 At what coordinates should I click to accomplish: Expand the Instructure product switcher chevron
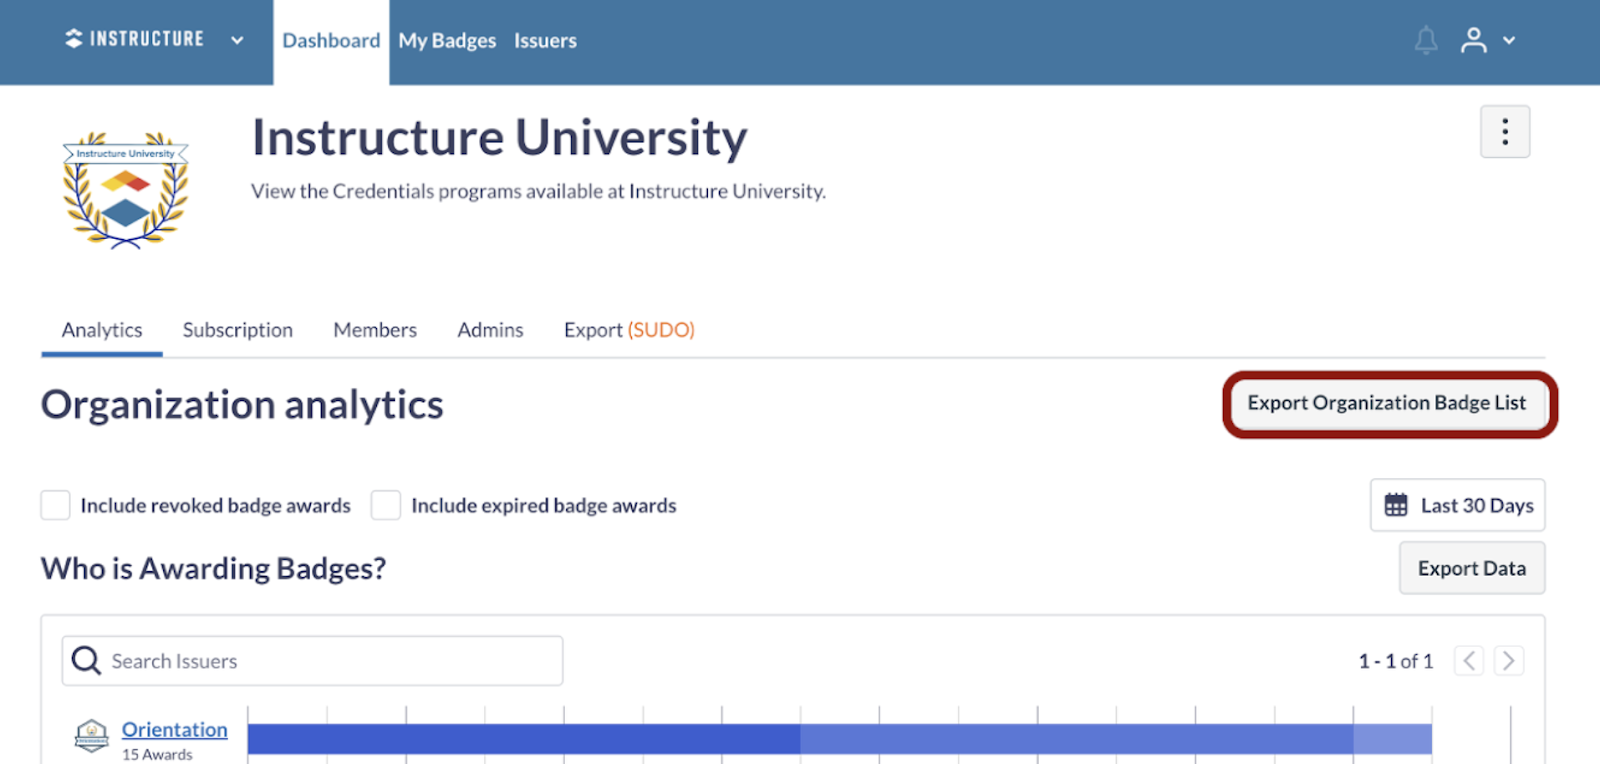[237, 40]
